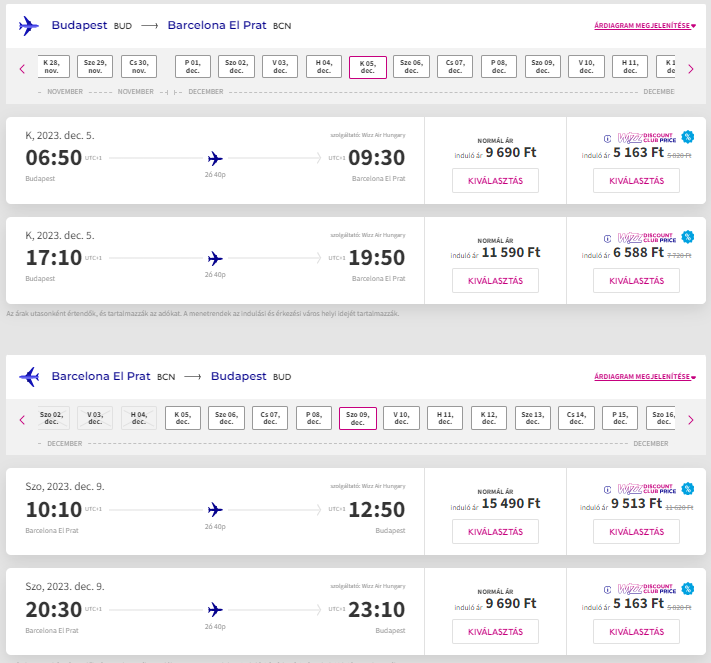The width and height of the screenshot is (711, 663).
Task: Select outbound date Sze 06, dec.
Action: click(411, 67)
